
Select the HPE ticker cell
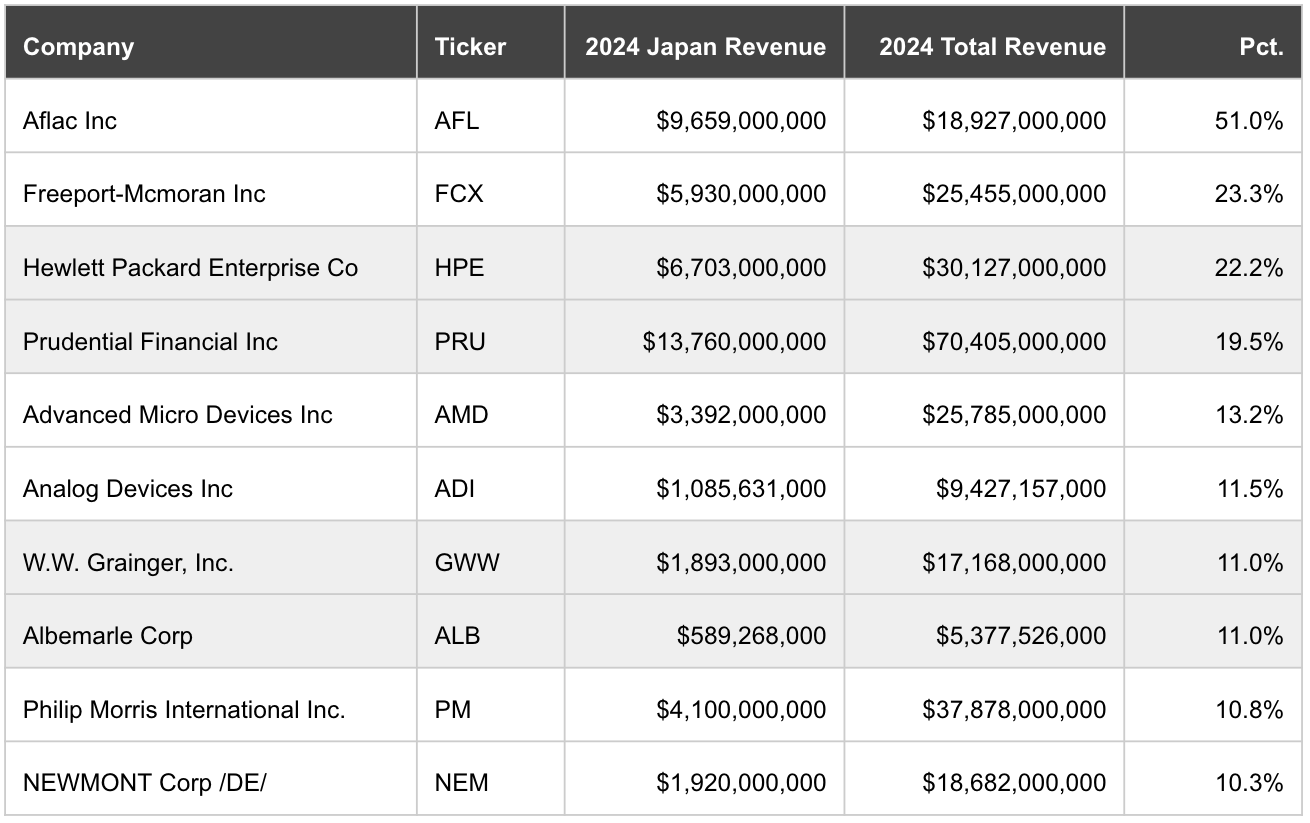click(490, 263)
